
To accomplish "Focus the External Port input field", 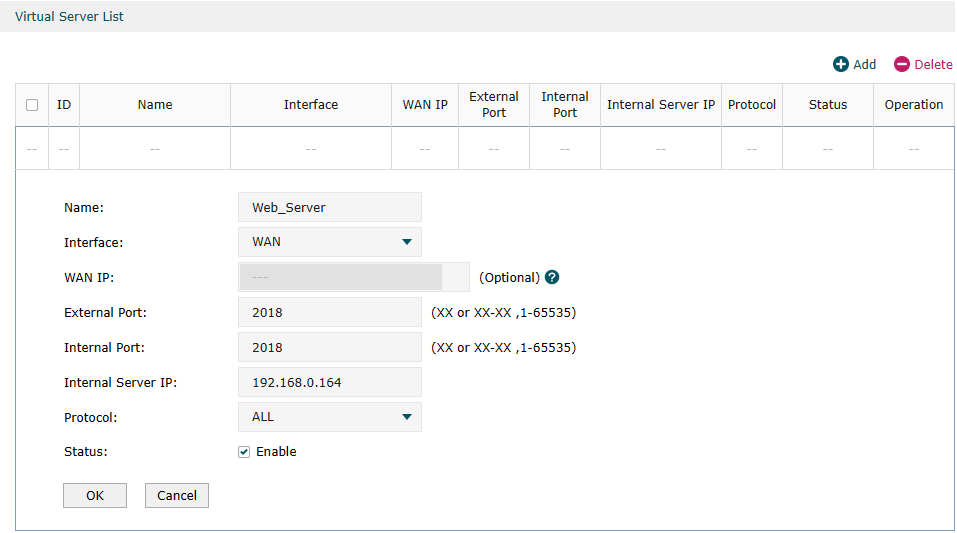I will pyautogui.click(x=330, y=312).
